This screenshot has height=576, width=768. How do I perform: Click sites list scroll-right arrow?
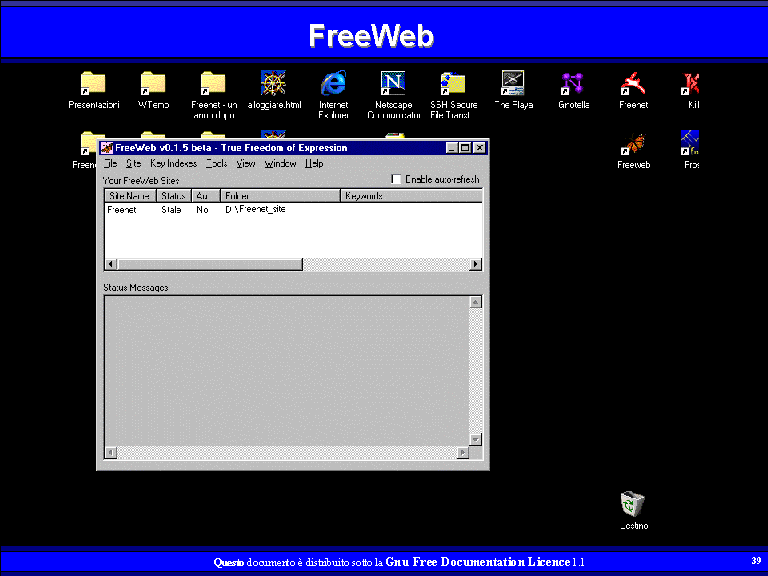pos(475,264)
